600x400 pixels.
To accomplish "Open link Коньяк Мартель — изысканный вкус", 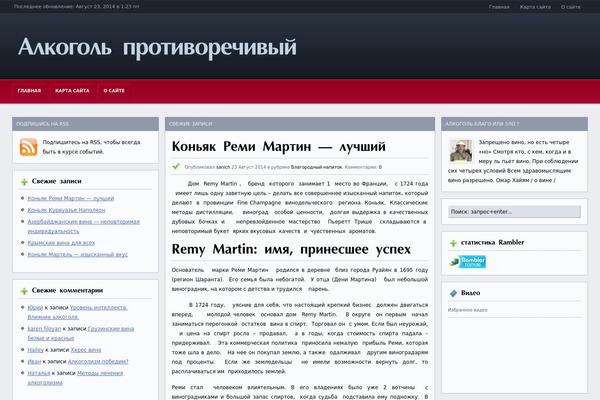I will [x=78, y=254].
